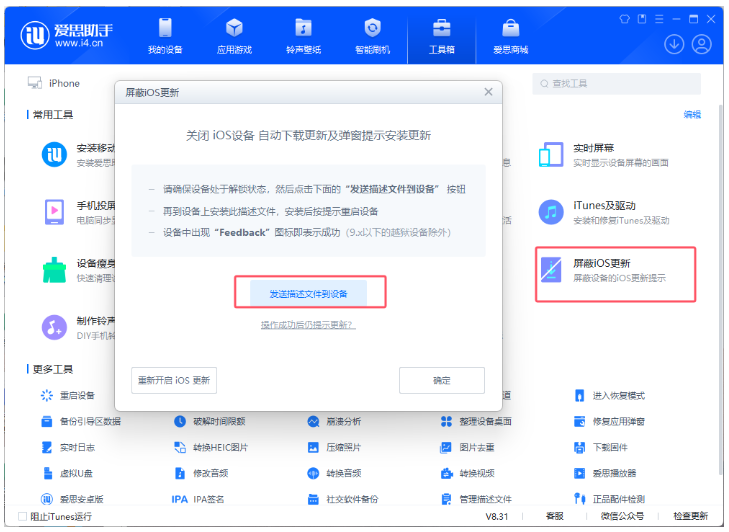
Task: Confirm with the 确定 button
Action: (x=442, y=380)
